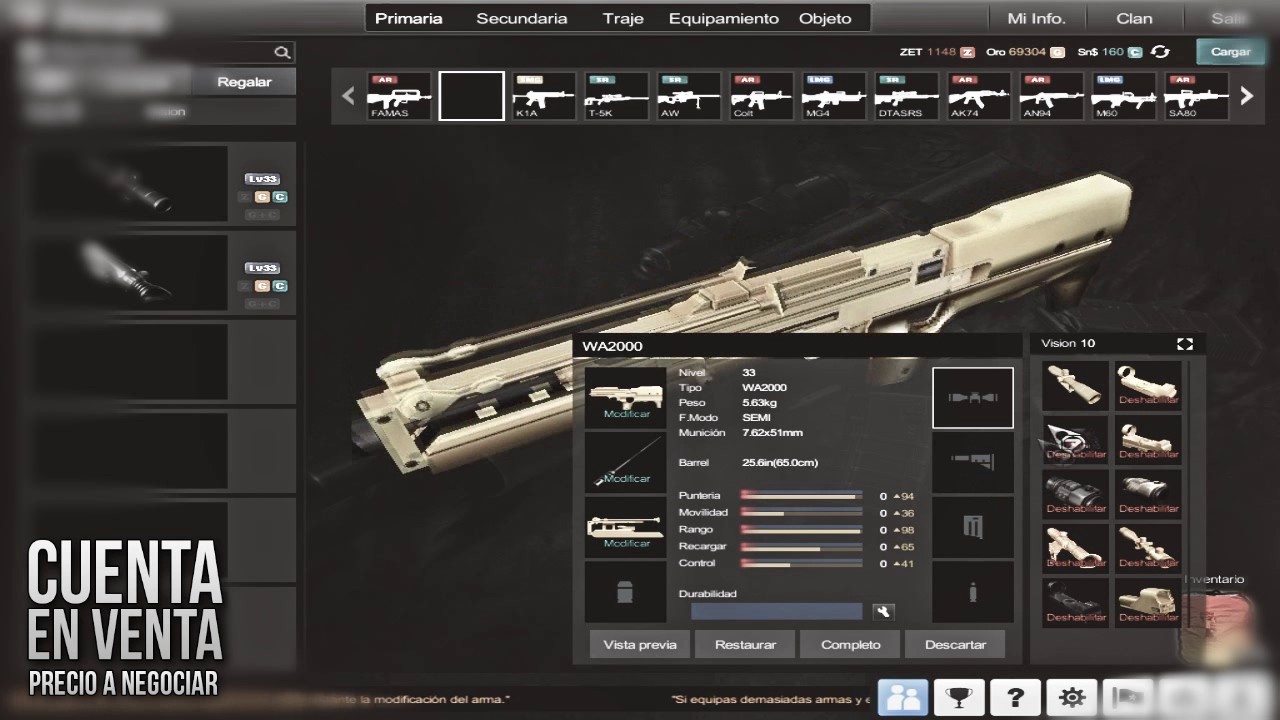Open the trophy achievements icon

(959, 698)
